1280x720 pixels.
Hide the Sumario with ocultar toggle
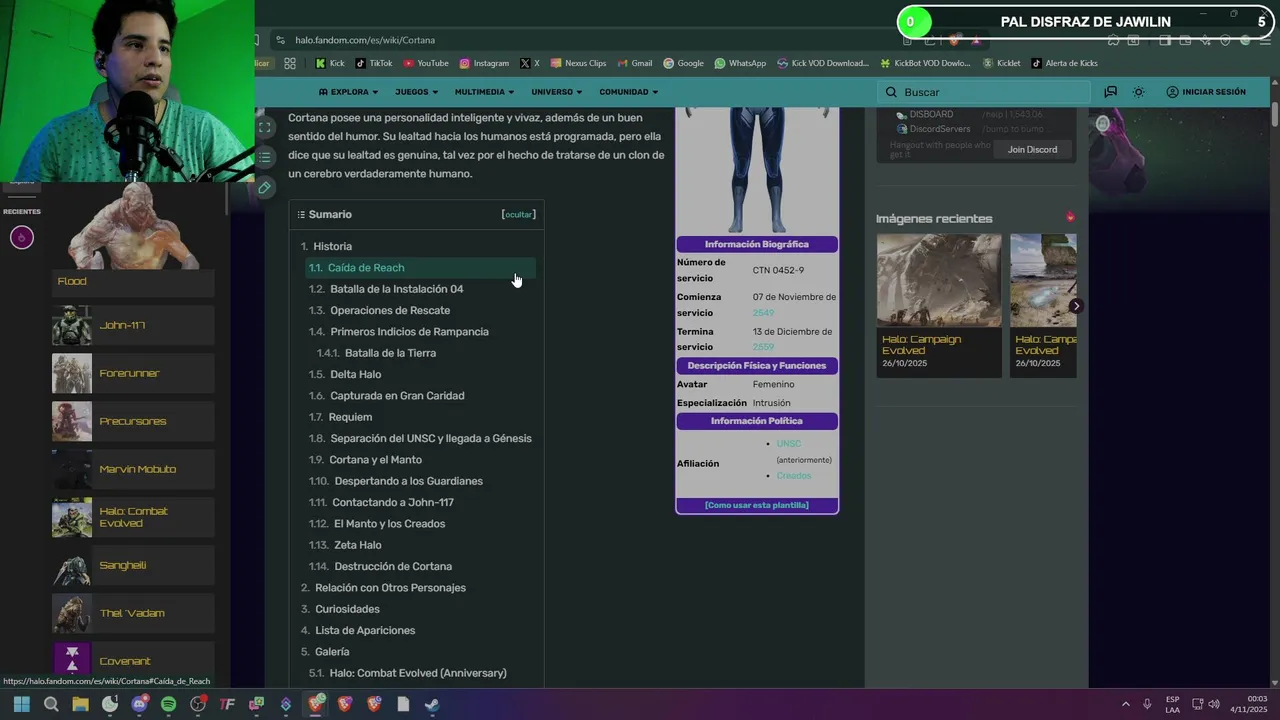coord(518,214)
